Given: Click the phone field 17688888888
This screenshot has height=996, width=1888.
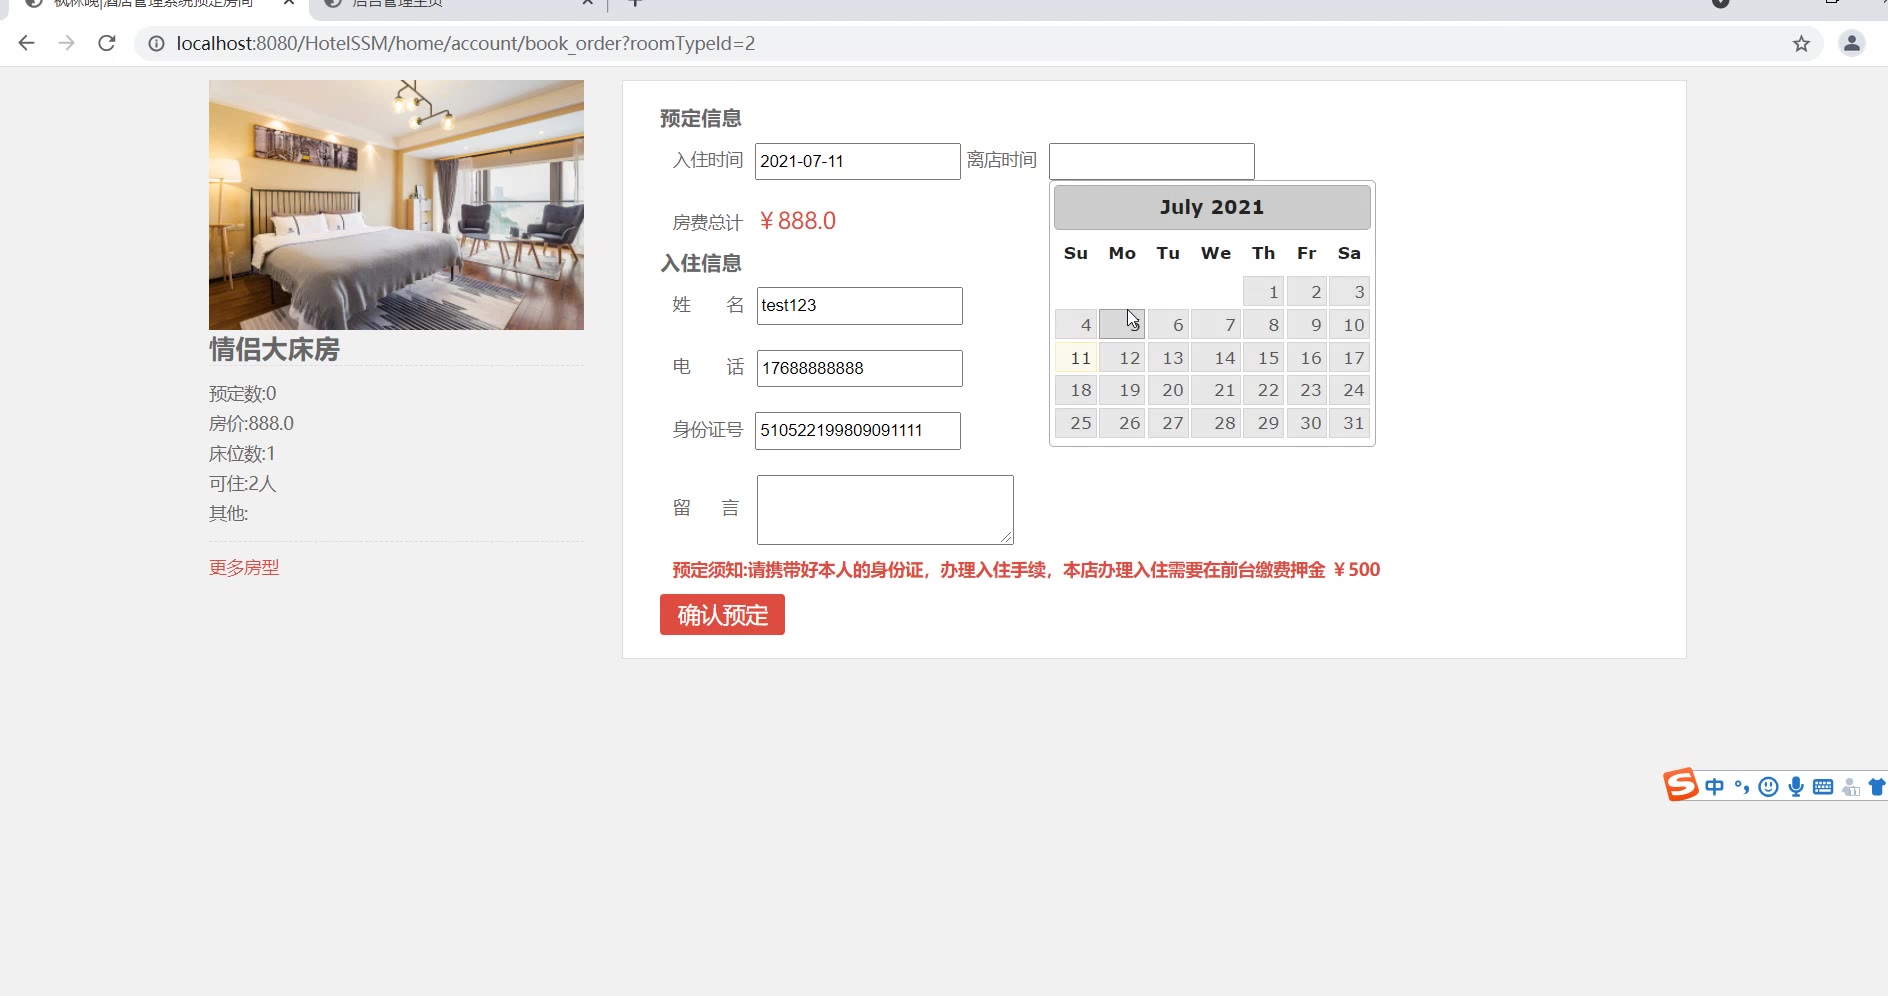Looking at the screenshot, I should pyautogui.click(x=859, y=368).
